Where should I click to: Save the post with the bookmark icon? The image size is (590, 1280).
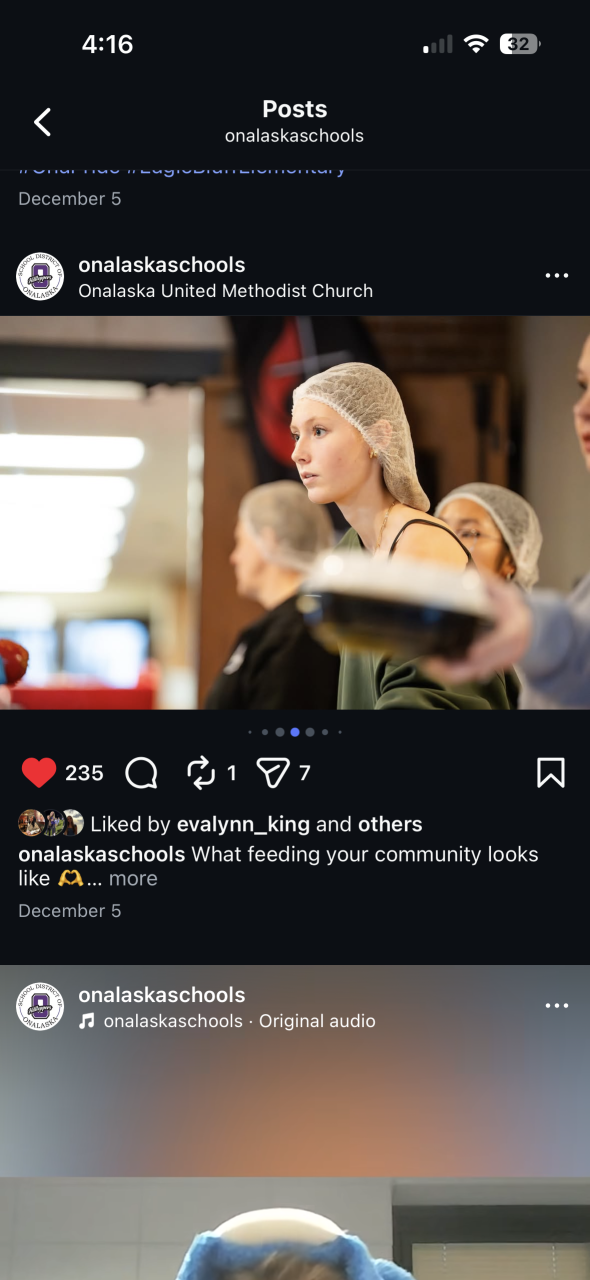(x=551, y=772)
